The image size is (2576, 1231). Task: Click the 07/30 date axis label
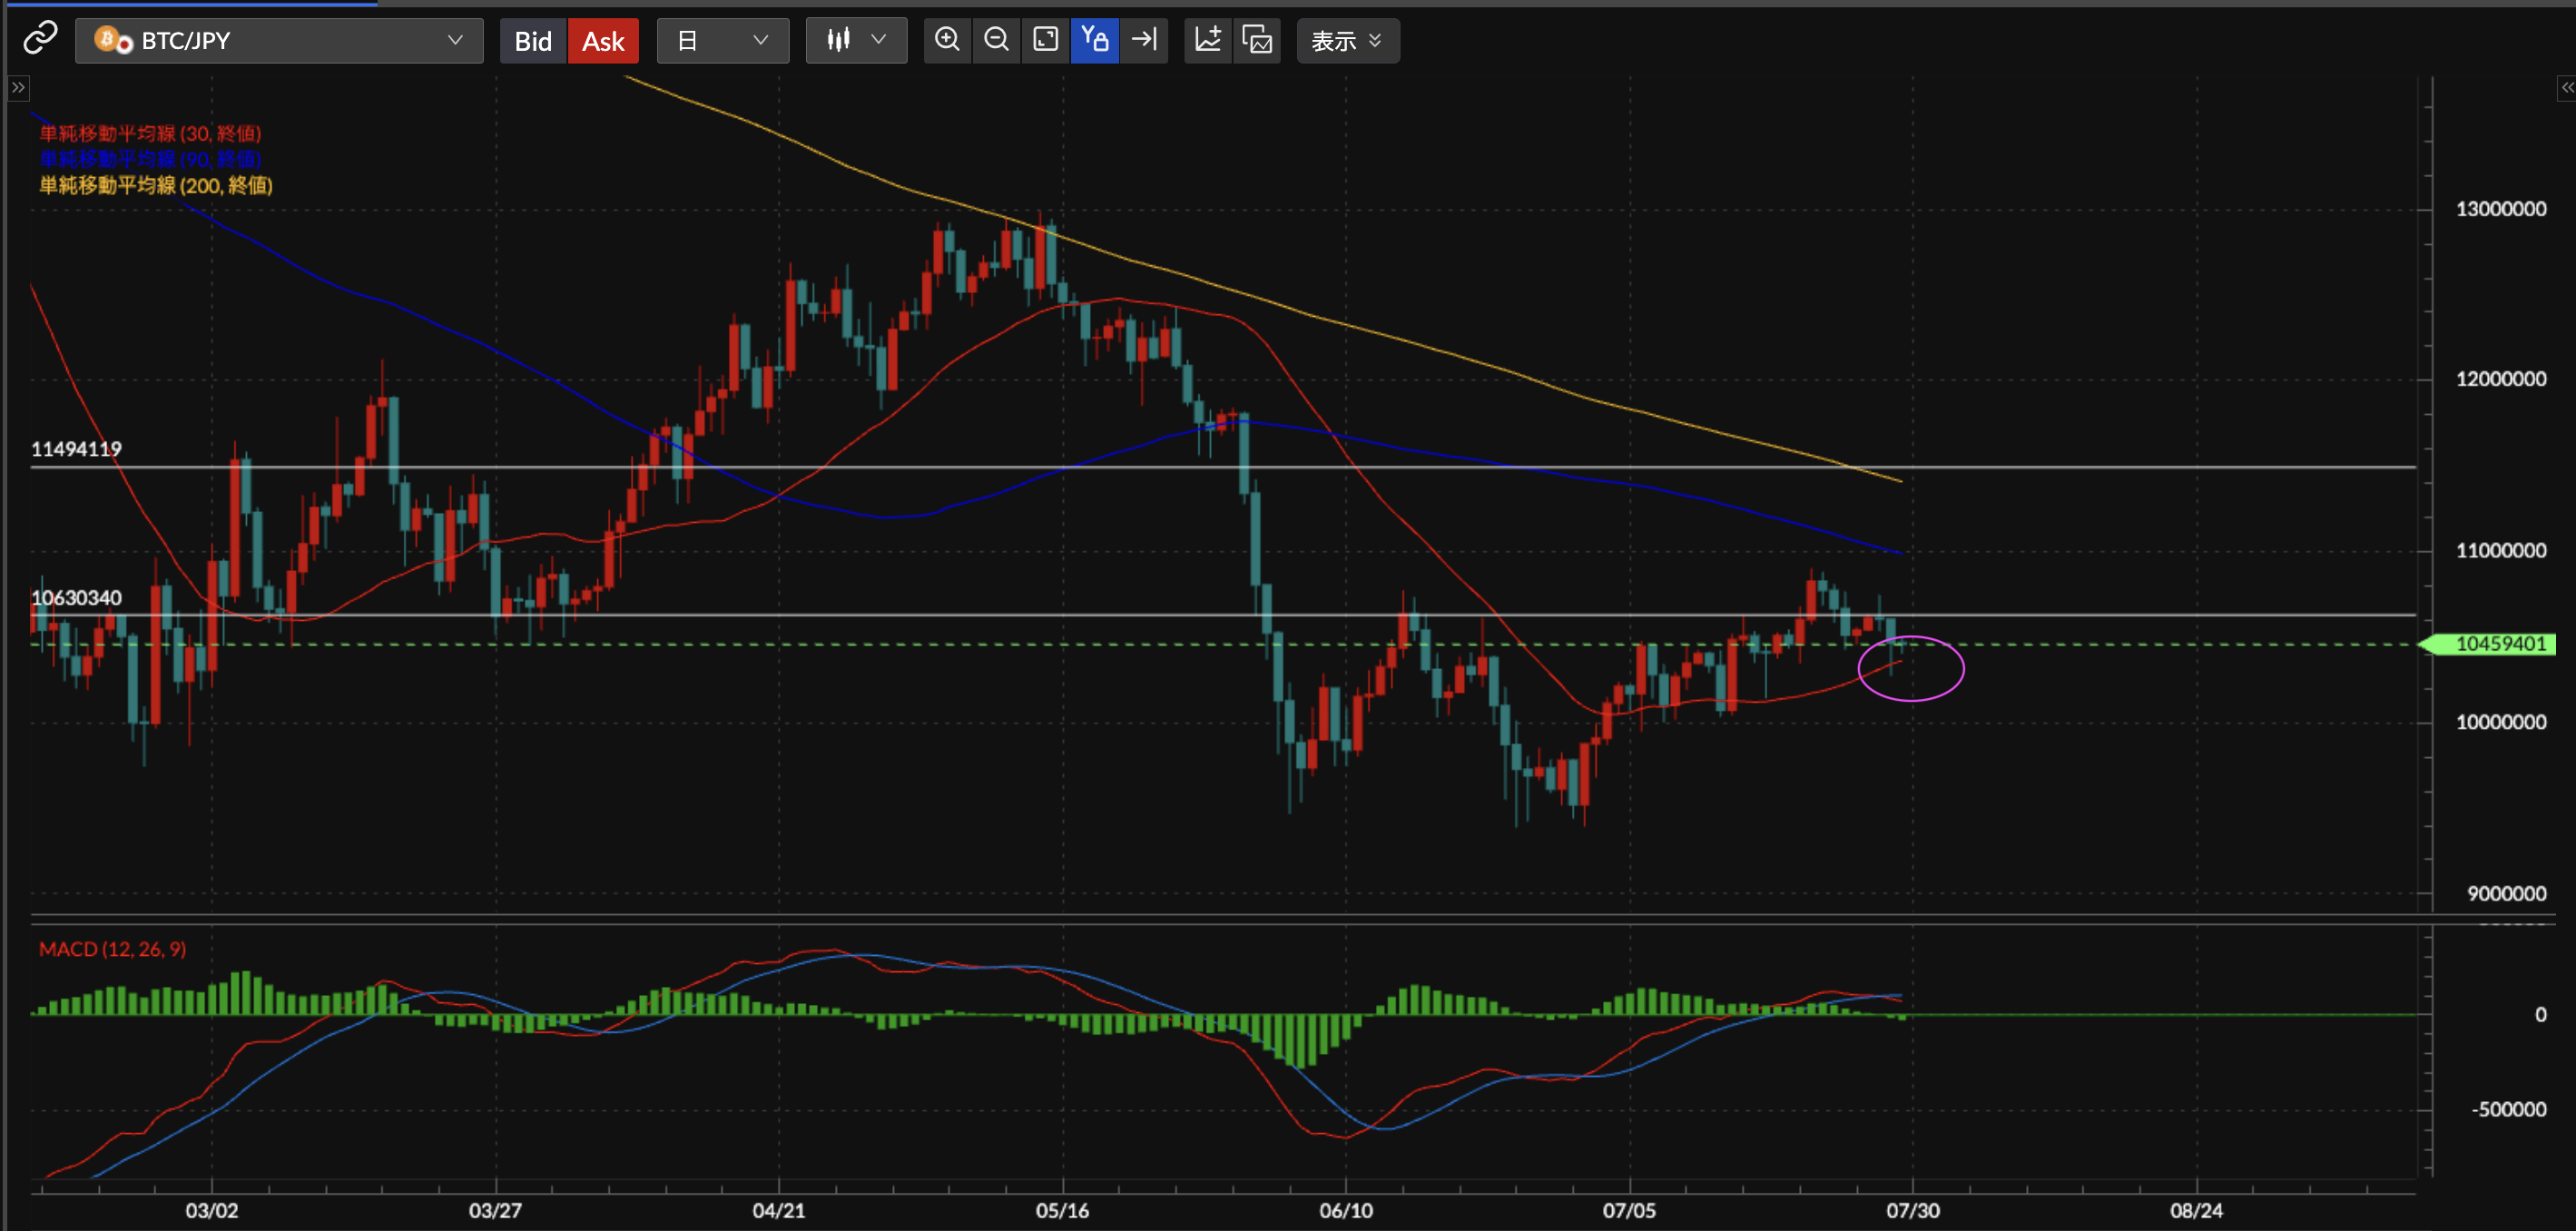(x=1912, y=1210)
